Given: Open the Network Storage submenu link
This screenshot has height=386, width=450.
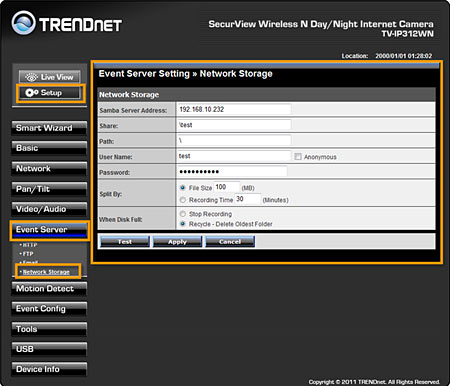Looking at the screenshot, I should point(46,272).
